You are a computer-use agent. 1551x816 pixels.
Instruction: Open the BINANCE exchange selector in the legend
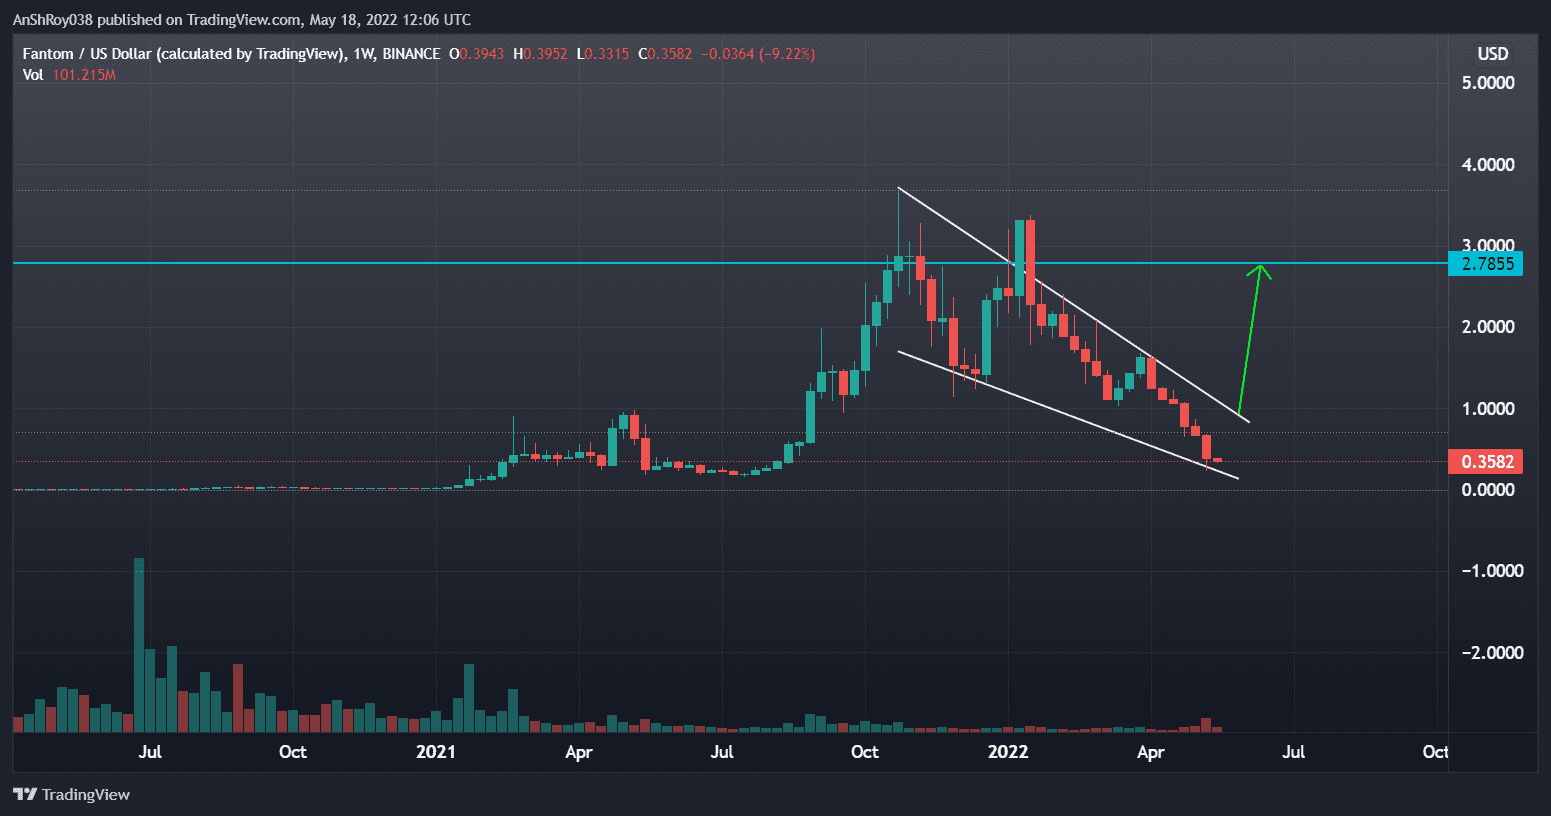click(x=410, y=54)
